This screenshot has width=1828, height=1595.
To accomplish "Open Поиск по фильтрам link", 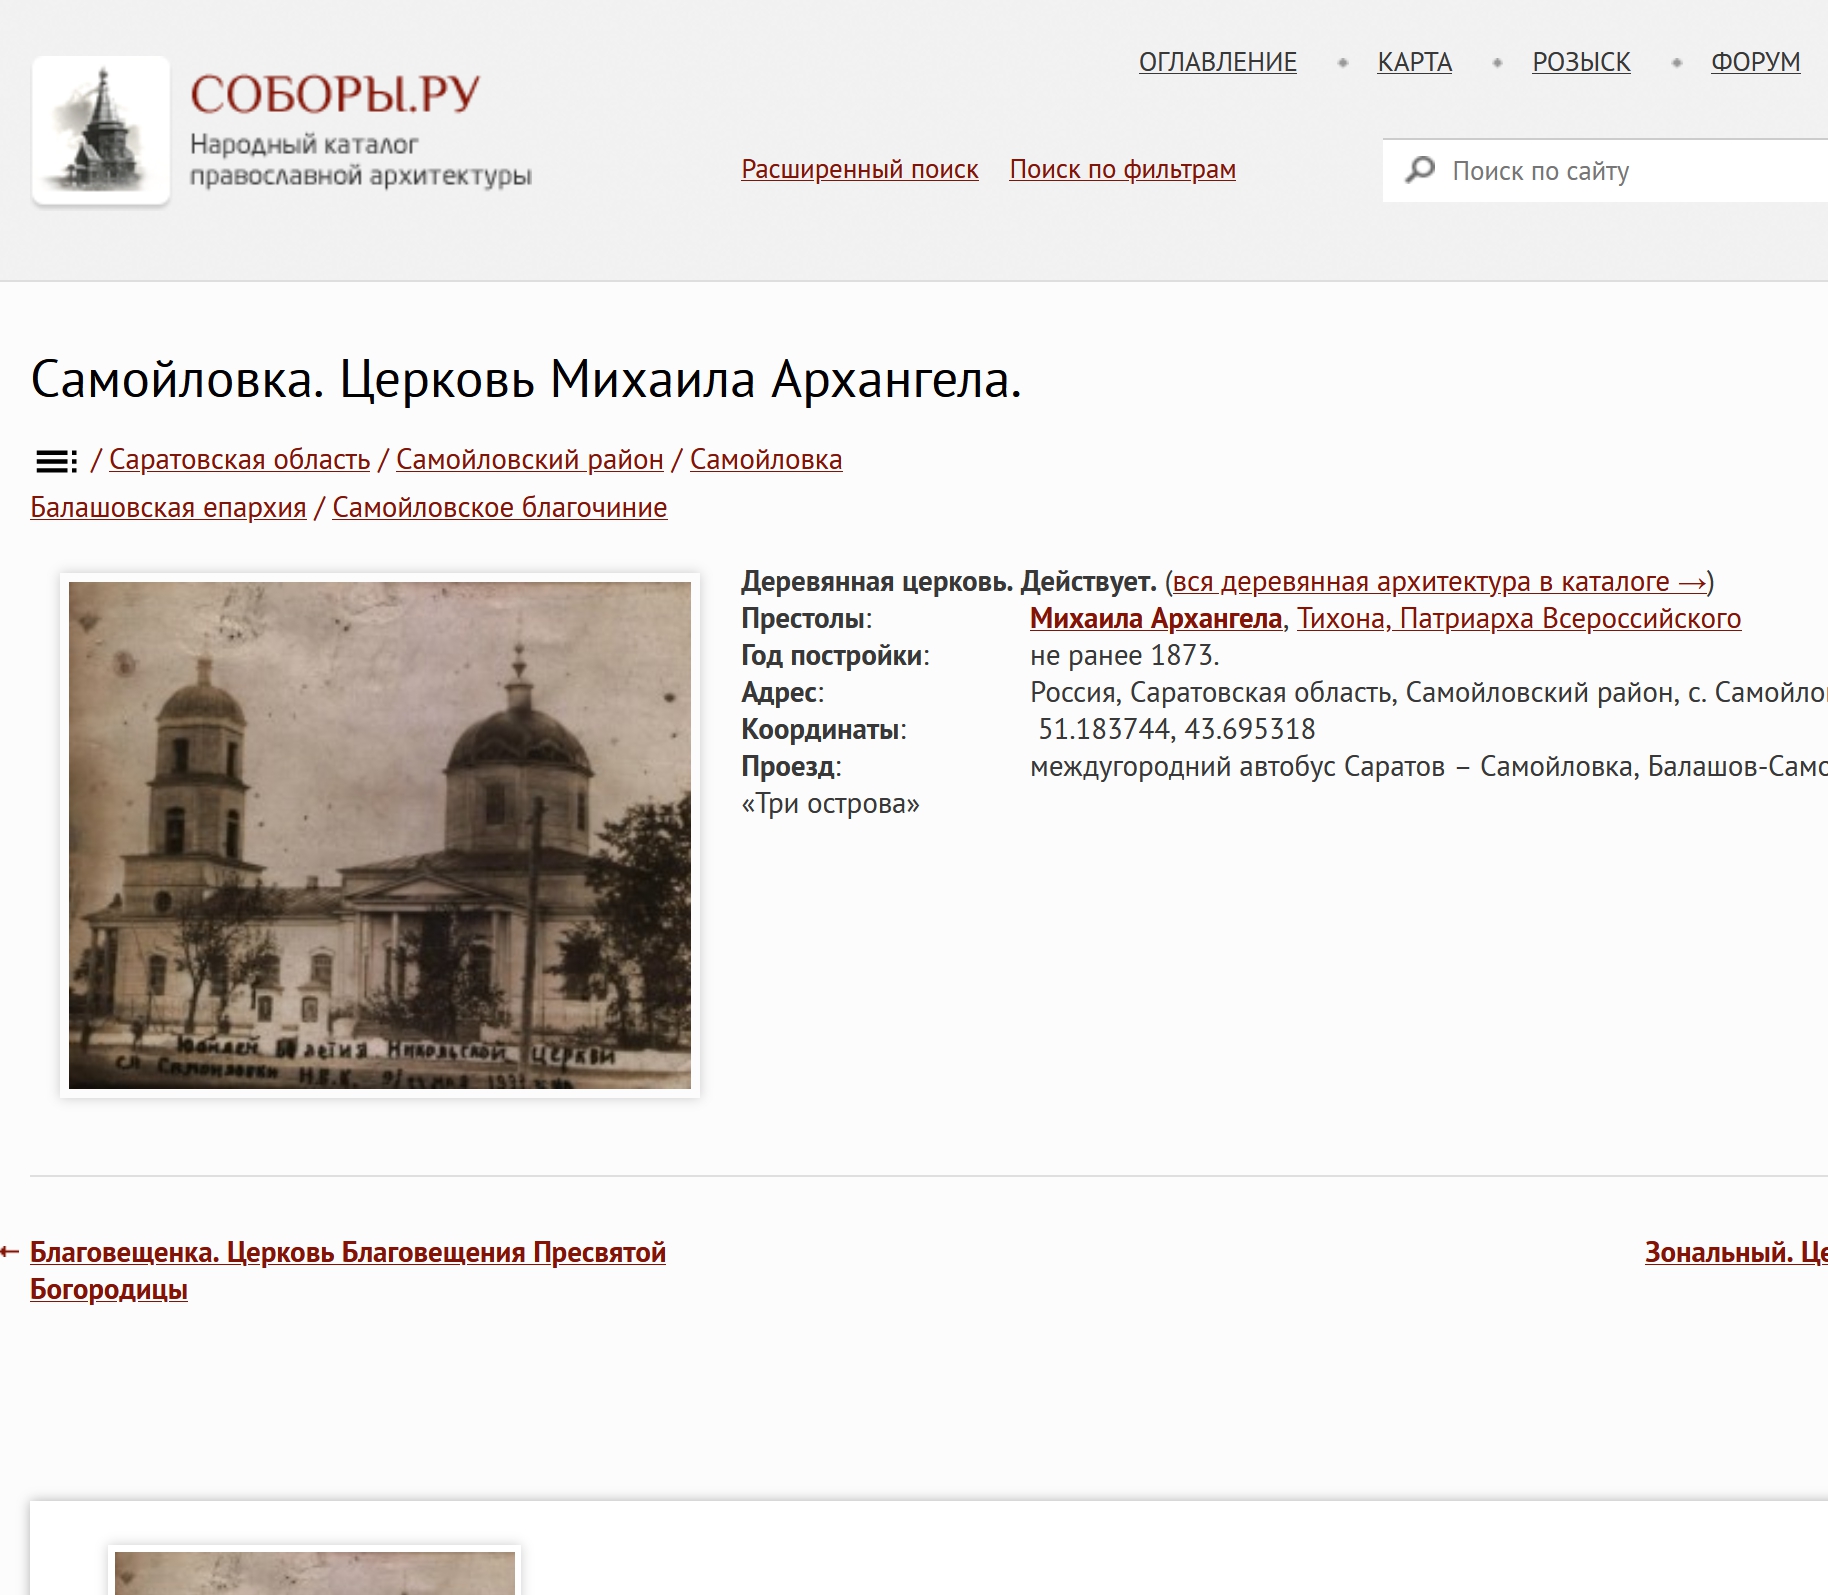I will [1122, 169].
